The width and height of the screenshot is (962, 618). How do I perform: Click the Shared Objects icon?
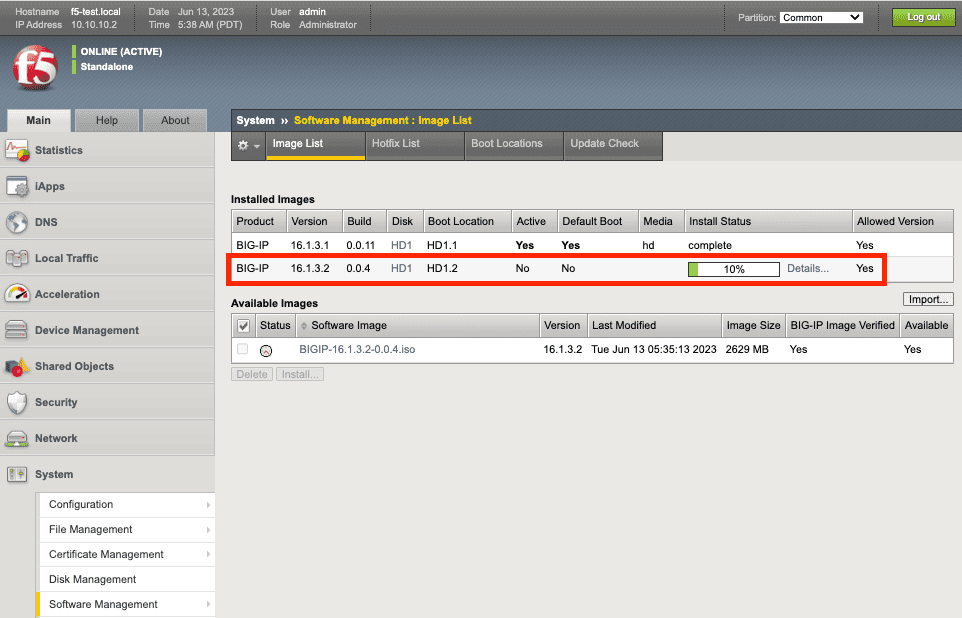click(17, 366)
